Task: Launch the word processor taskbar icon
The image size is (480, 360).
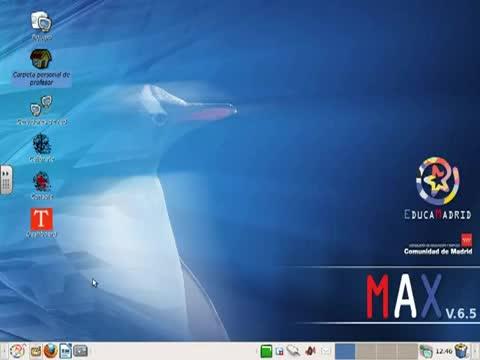Action: (66, 351)
